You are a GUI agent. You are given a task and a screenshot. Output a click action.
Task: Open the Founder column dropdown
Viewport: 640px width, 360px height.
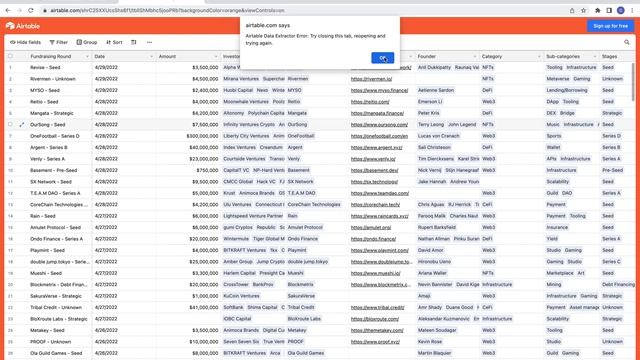pyautogui.click(x=475, y=56)
